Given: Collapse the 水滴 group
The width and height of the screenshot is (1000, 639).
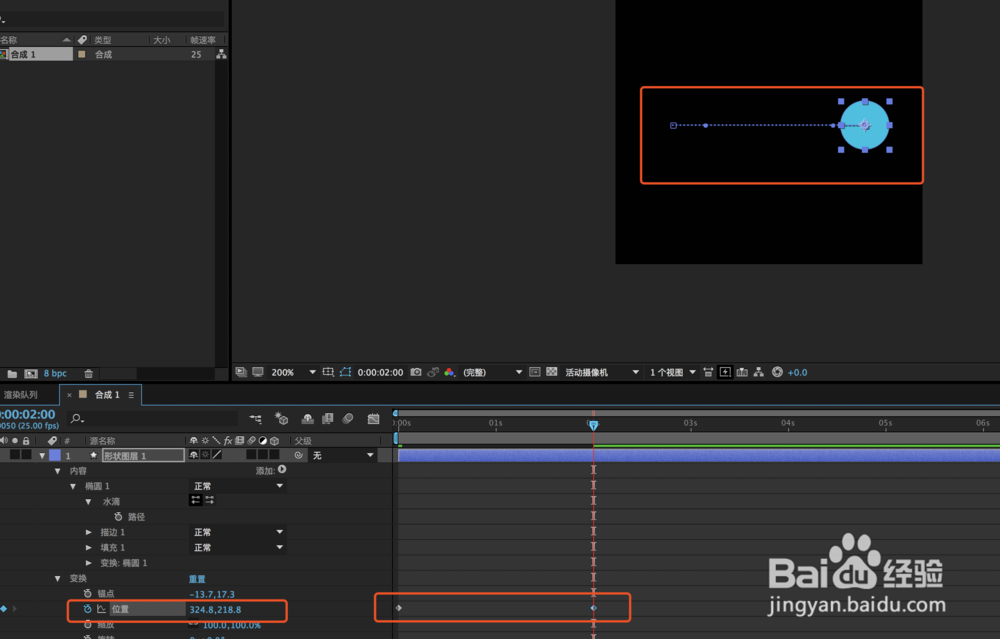Looking at the screenshot, I should 88,501.
